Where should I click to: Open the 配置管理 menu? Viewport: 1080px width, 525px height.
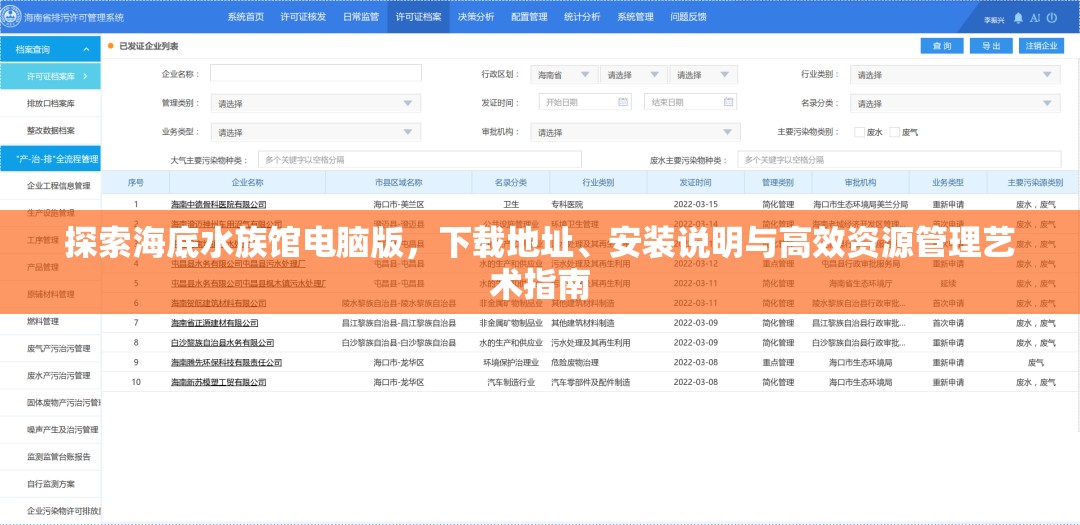(x=529, y=17)
